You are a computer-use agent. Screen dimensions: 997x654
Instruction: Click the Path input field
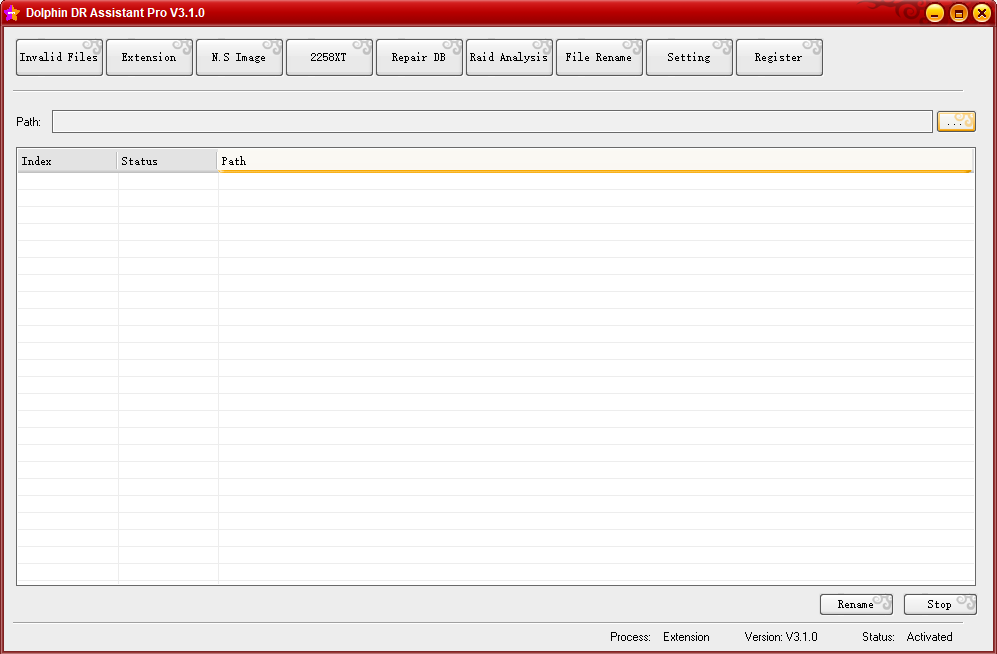tap(492, 121)
